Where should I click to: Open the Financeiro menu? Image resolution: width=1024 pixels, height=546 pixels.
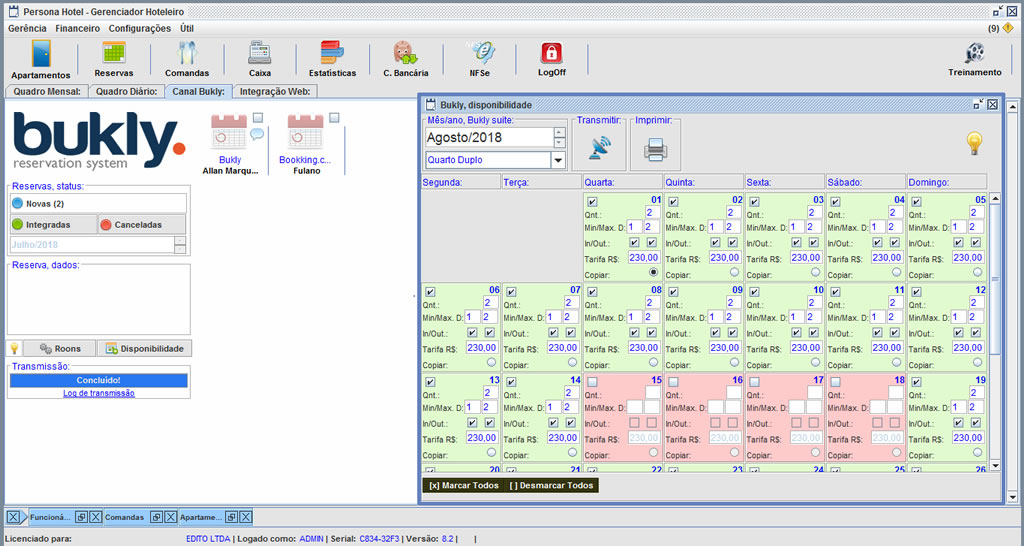[x=78, y=28]
